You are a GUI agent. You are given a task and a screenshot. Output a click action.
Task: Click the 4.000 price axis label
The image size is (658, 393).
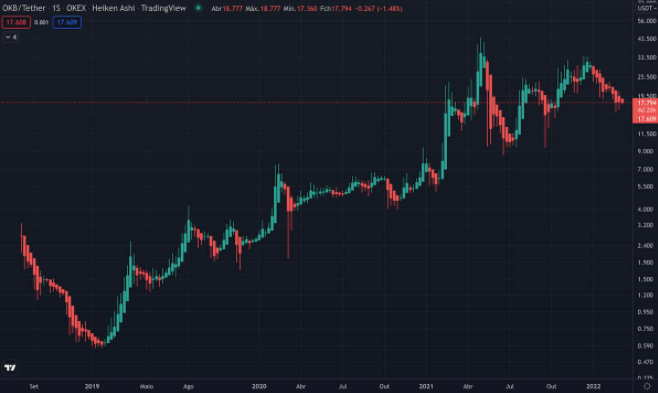coord(645,209)
